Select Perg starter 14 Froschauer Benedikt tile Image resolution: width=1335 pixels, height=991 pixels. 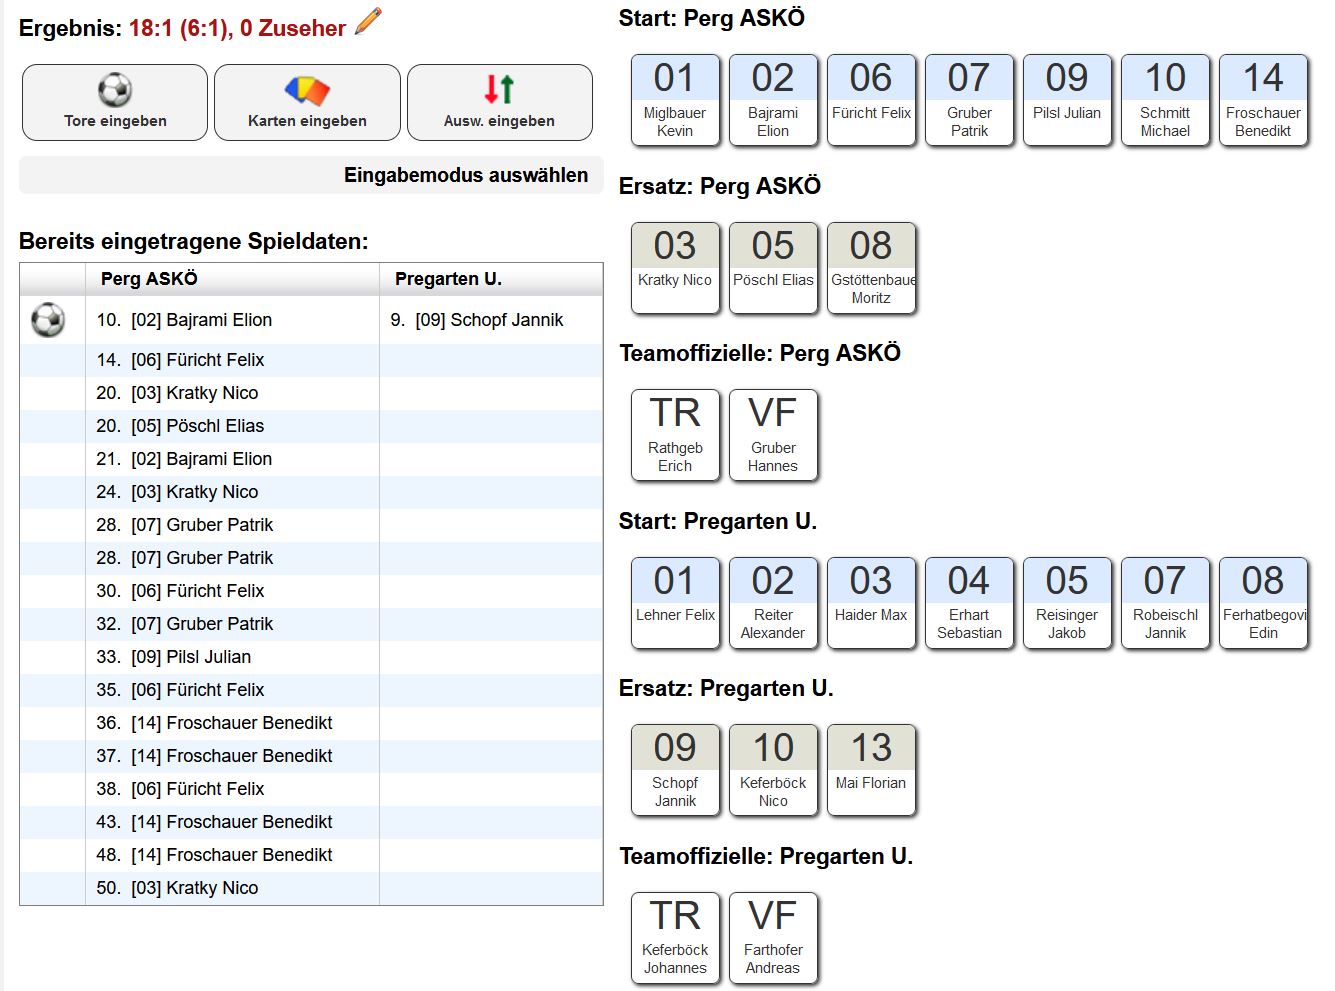pos(1263,100)
